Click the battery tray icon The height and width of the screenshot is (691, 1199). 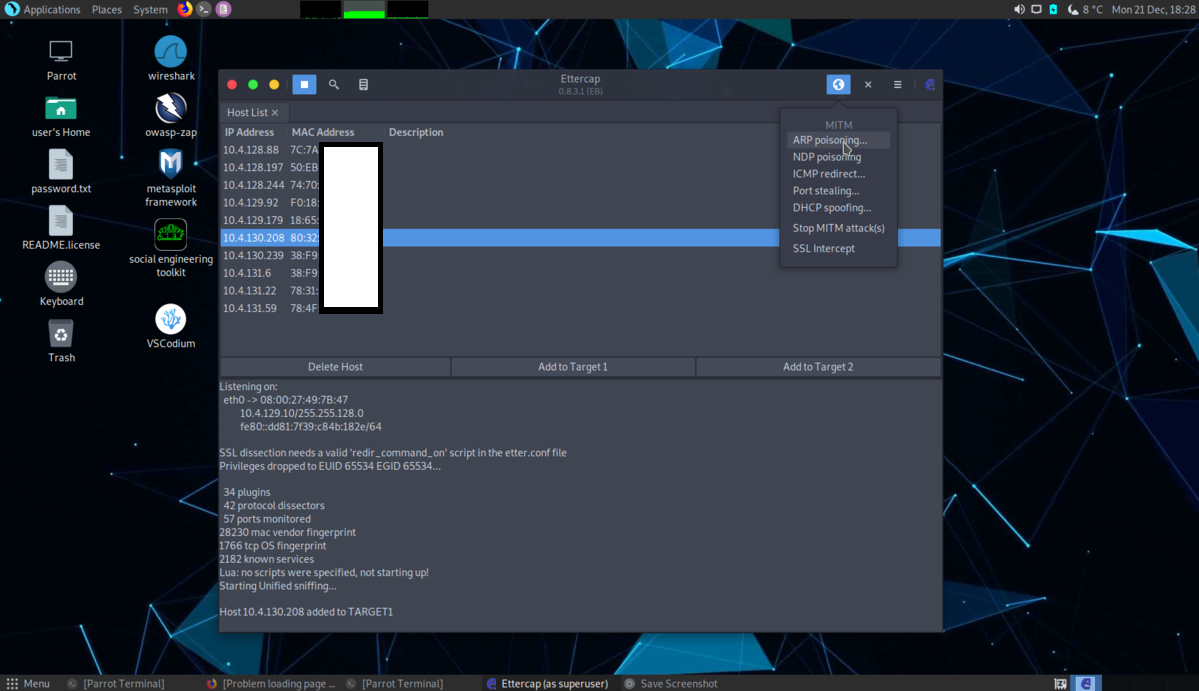tap(1054, 9)
